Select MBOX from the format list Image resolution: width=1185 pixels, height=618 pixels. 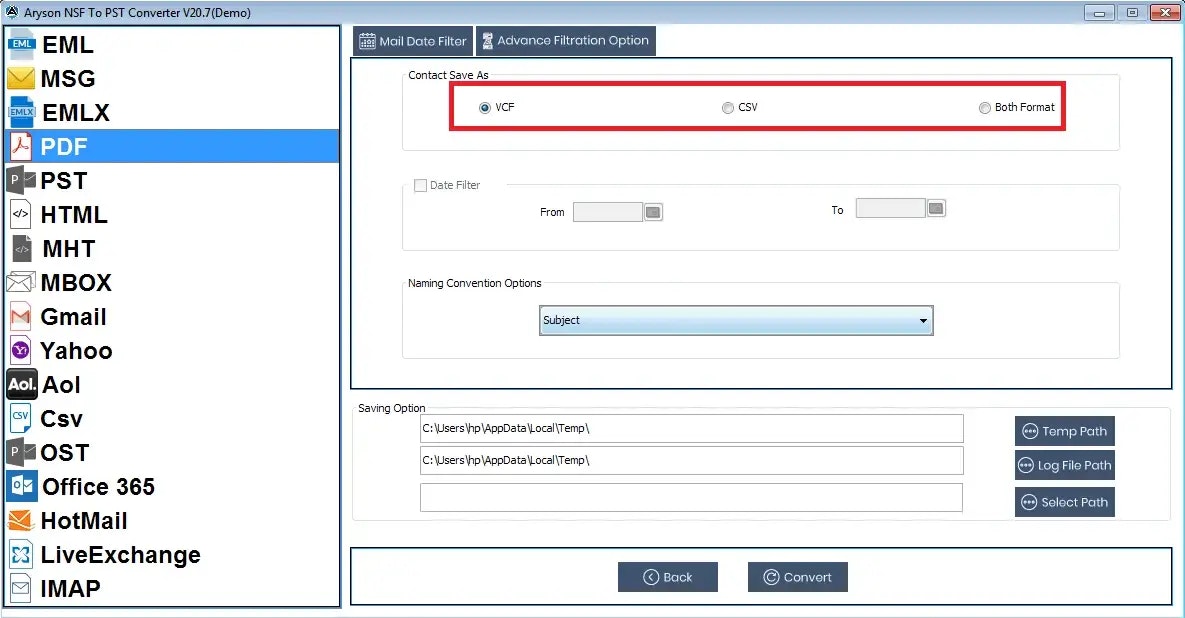[x=76, y=283]
